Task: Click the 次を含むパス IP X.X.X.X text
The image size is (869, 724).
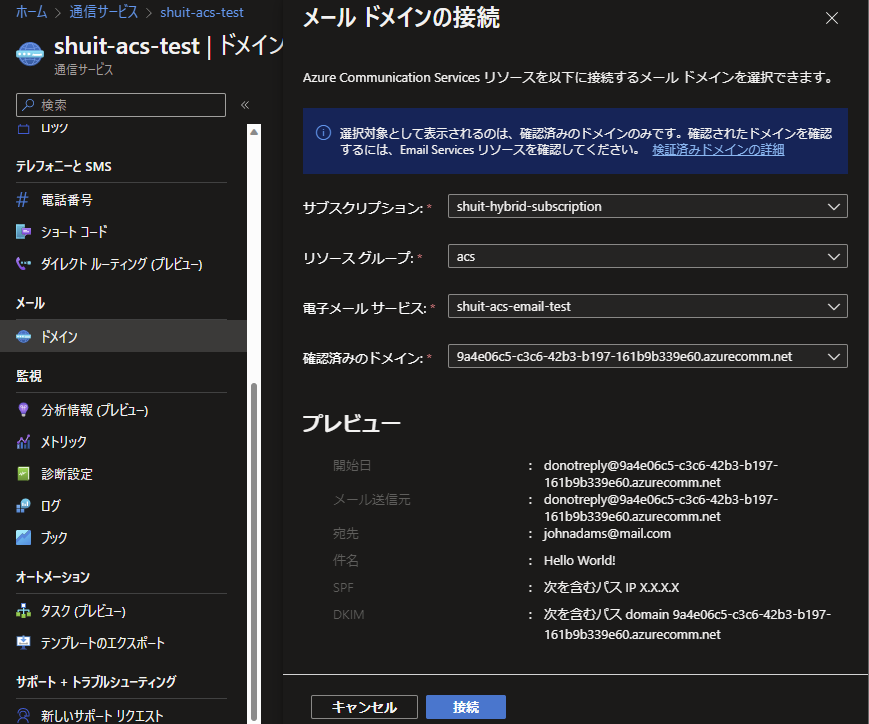Action: 611,587
